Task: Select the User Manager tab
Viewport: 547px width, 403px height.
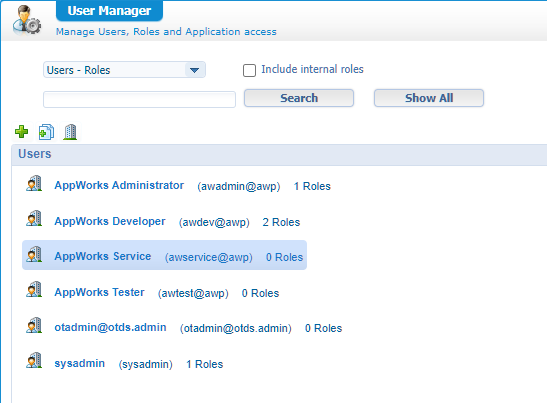Action: tap(109, 11)
